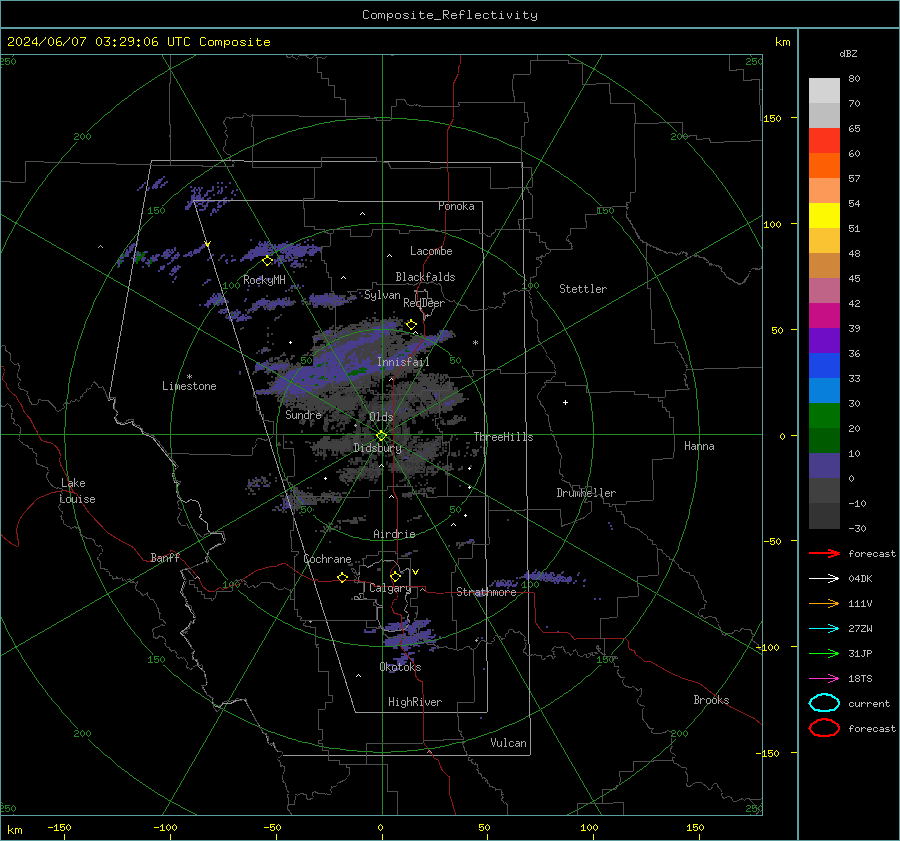This screenshot has width=900, height=841.
Task: Click the Lacombe label
Action: tap(431, 251)
